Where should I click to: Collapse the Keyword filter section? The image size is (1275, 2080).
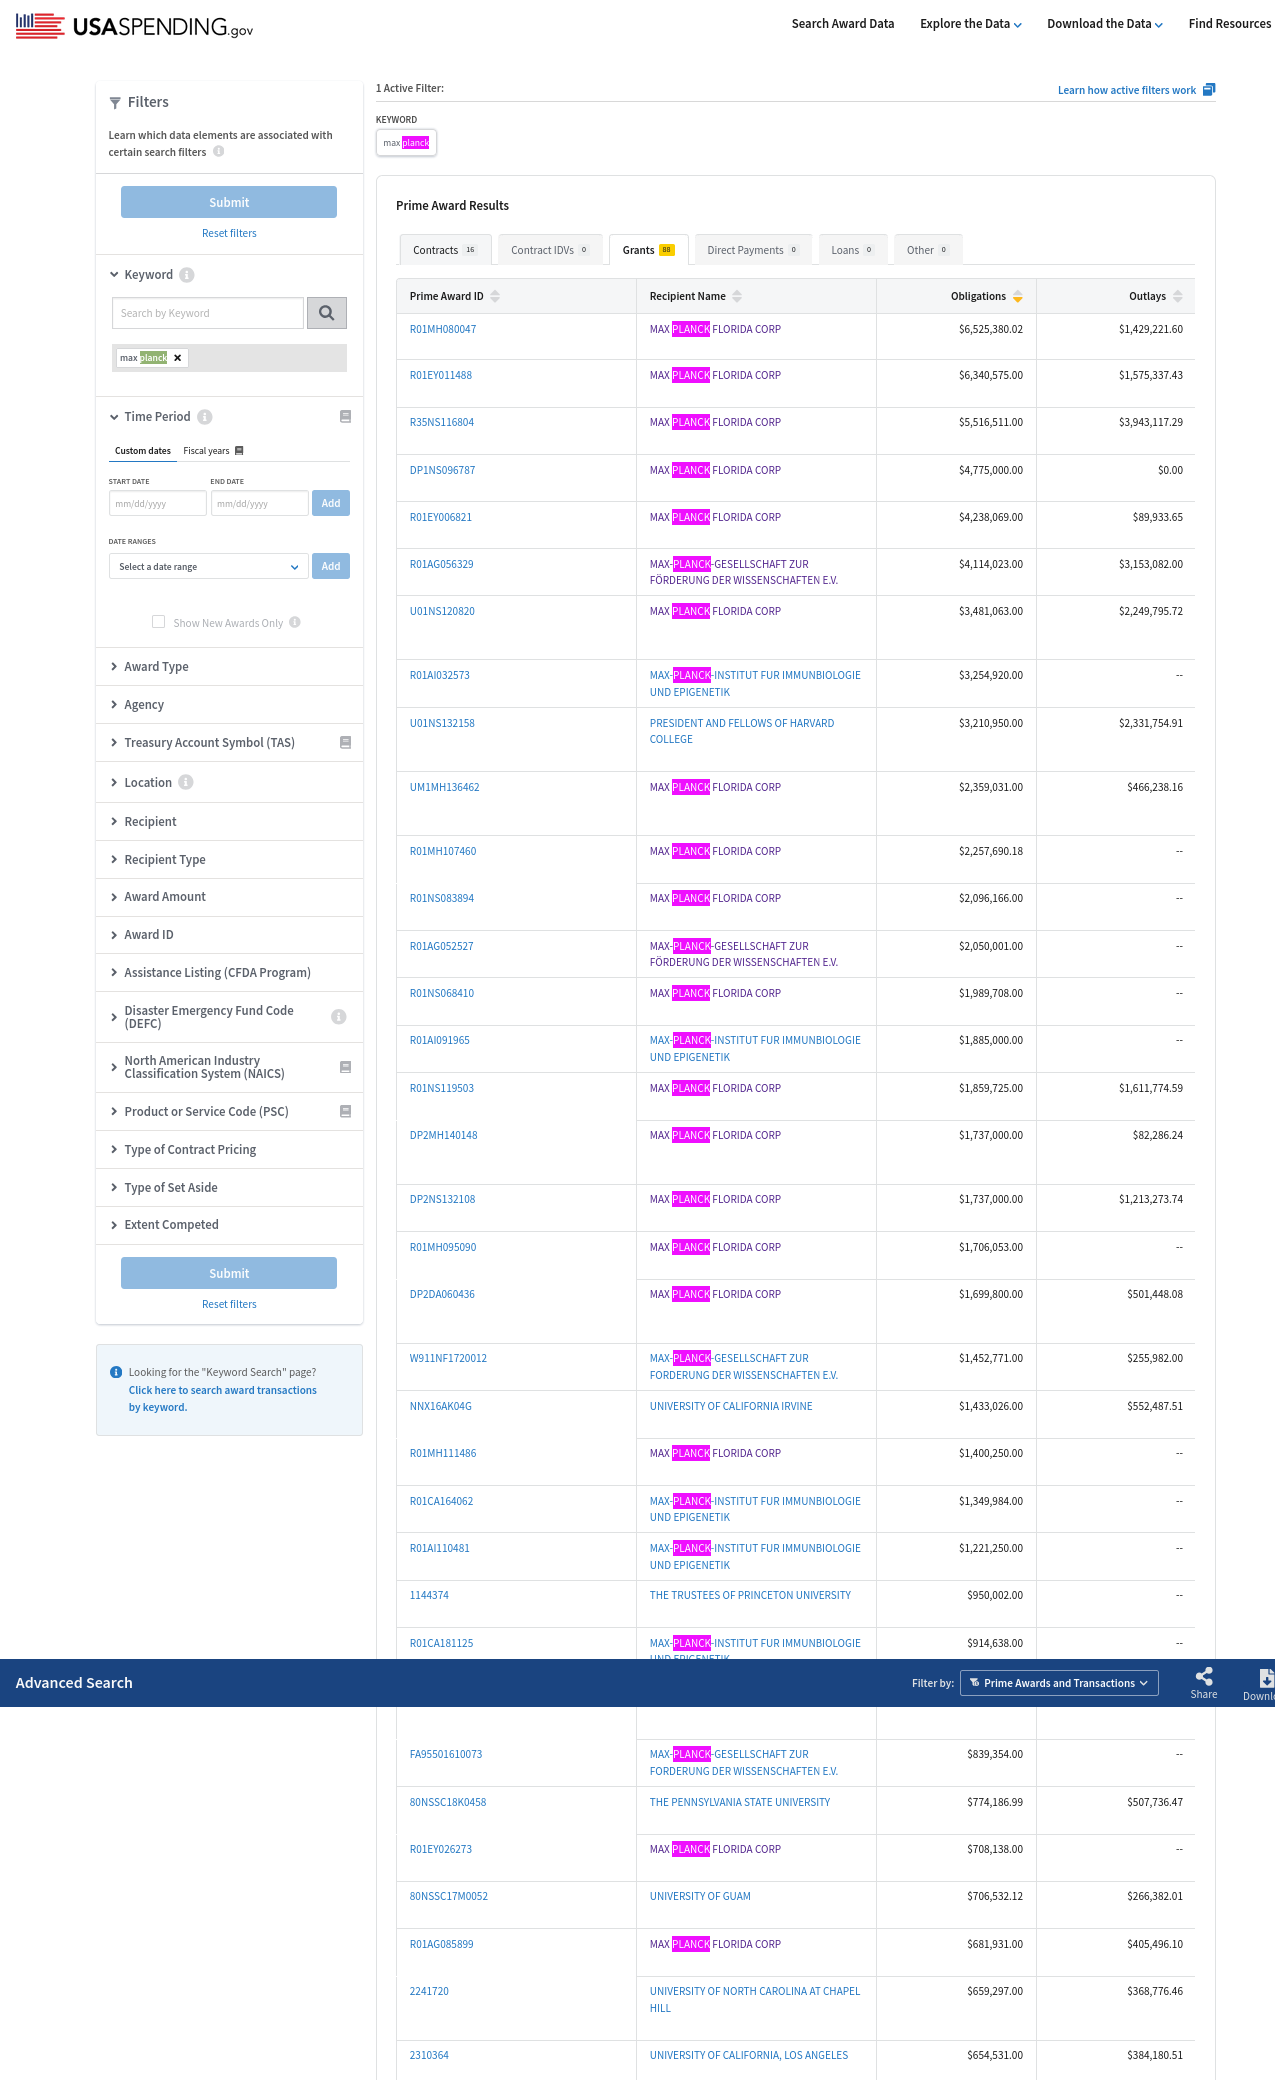pos(114,275)
